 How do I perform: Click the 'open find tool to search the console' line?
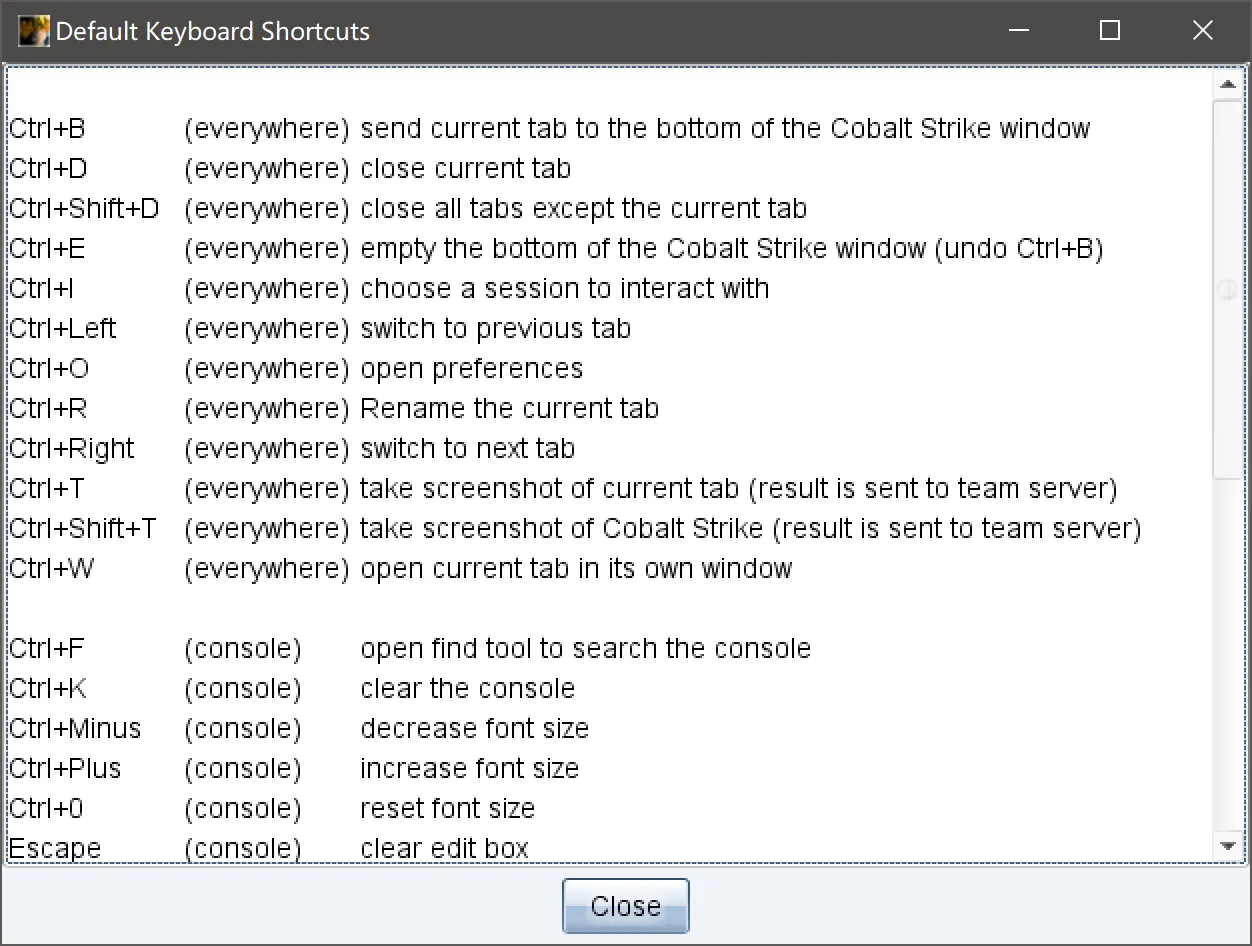[585, 649]
